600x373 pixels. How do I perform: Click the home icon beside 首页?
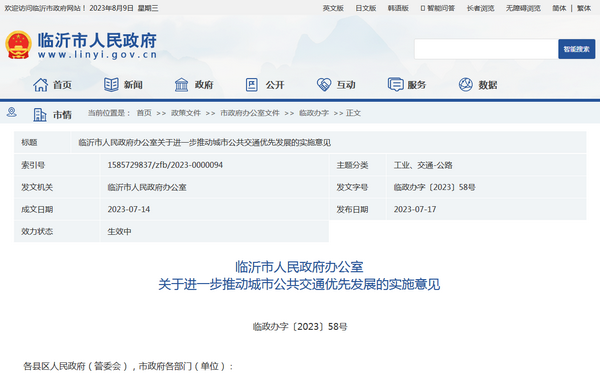click(41, 85)
